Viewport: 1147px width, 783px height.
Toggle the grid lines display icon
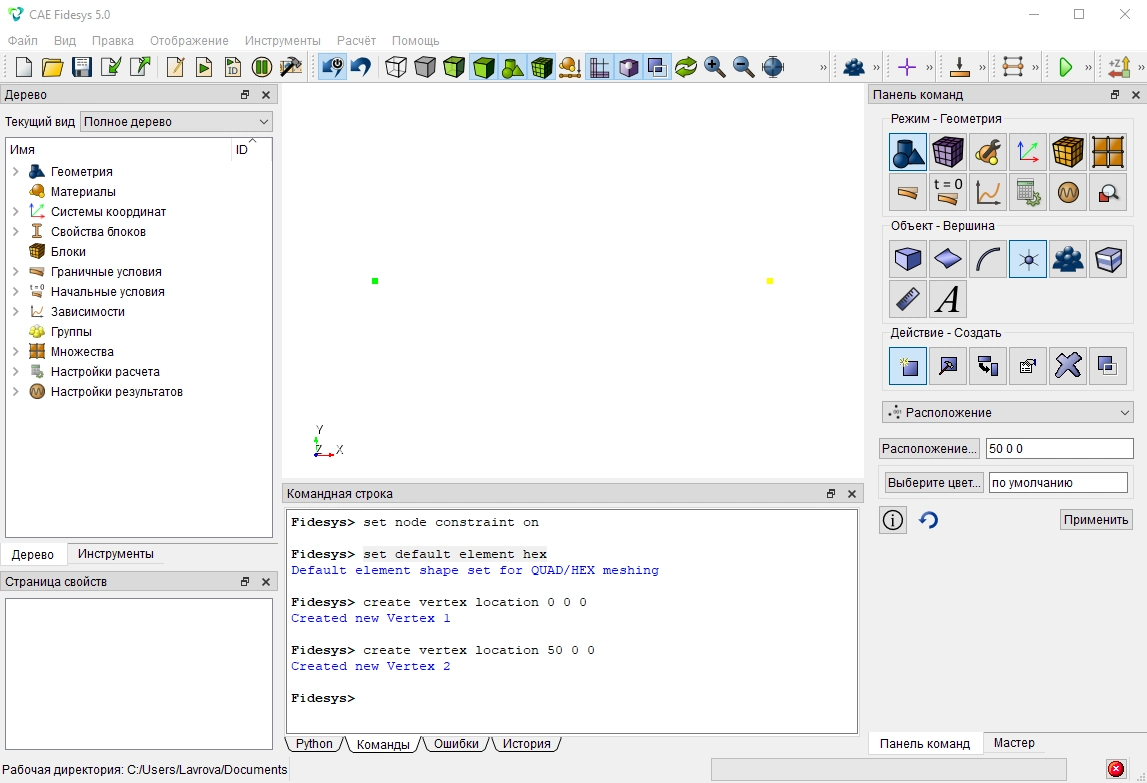tap(599, 67)
